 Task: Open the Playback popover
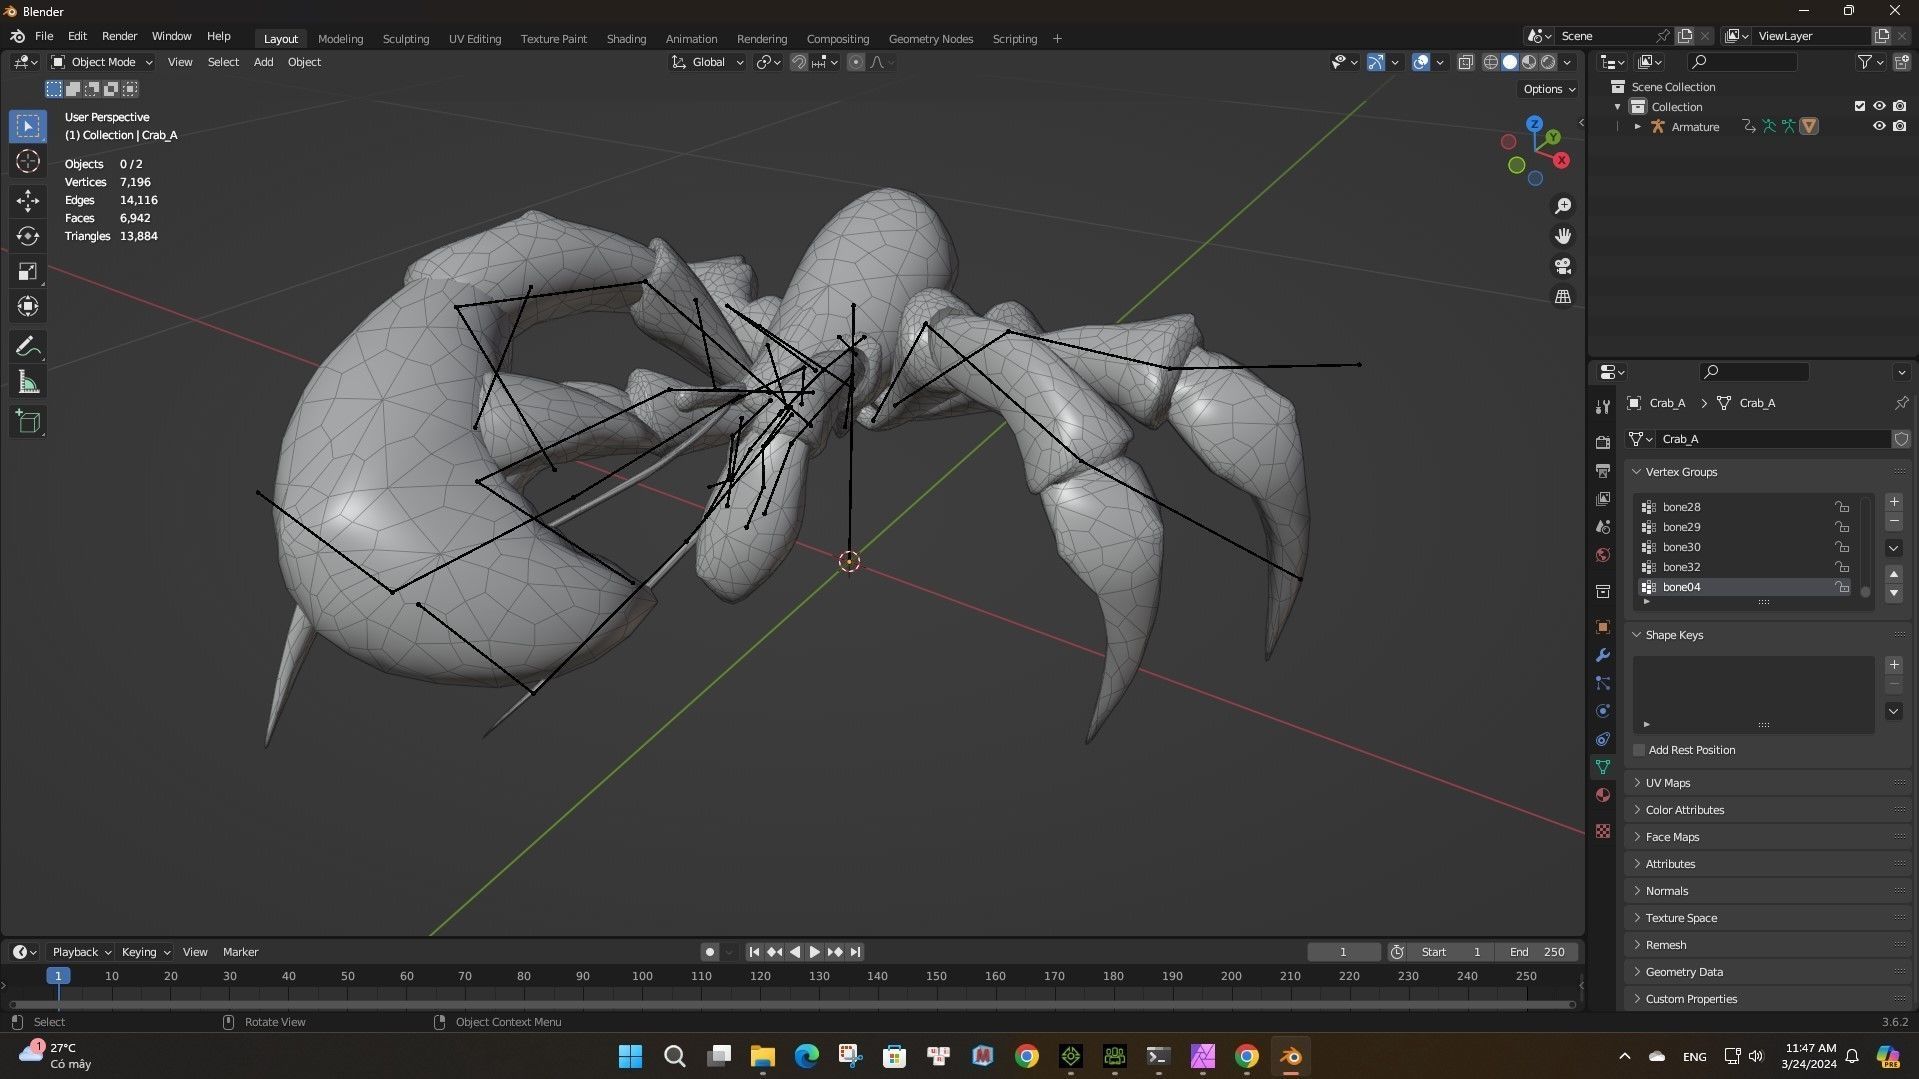[81, 952]
